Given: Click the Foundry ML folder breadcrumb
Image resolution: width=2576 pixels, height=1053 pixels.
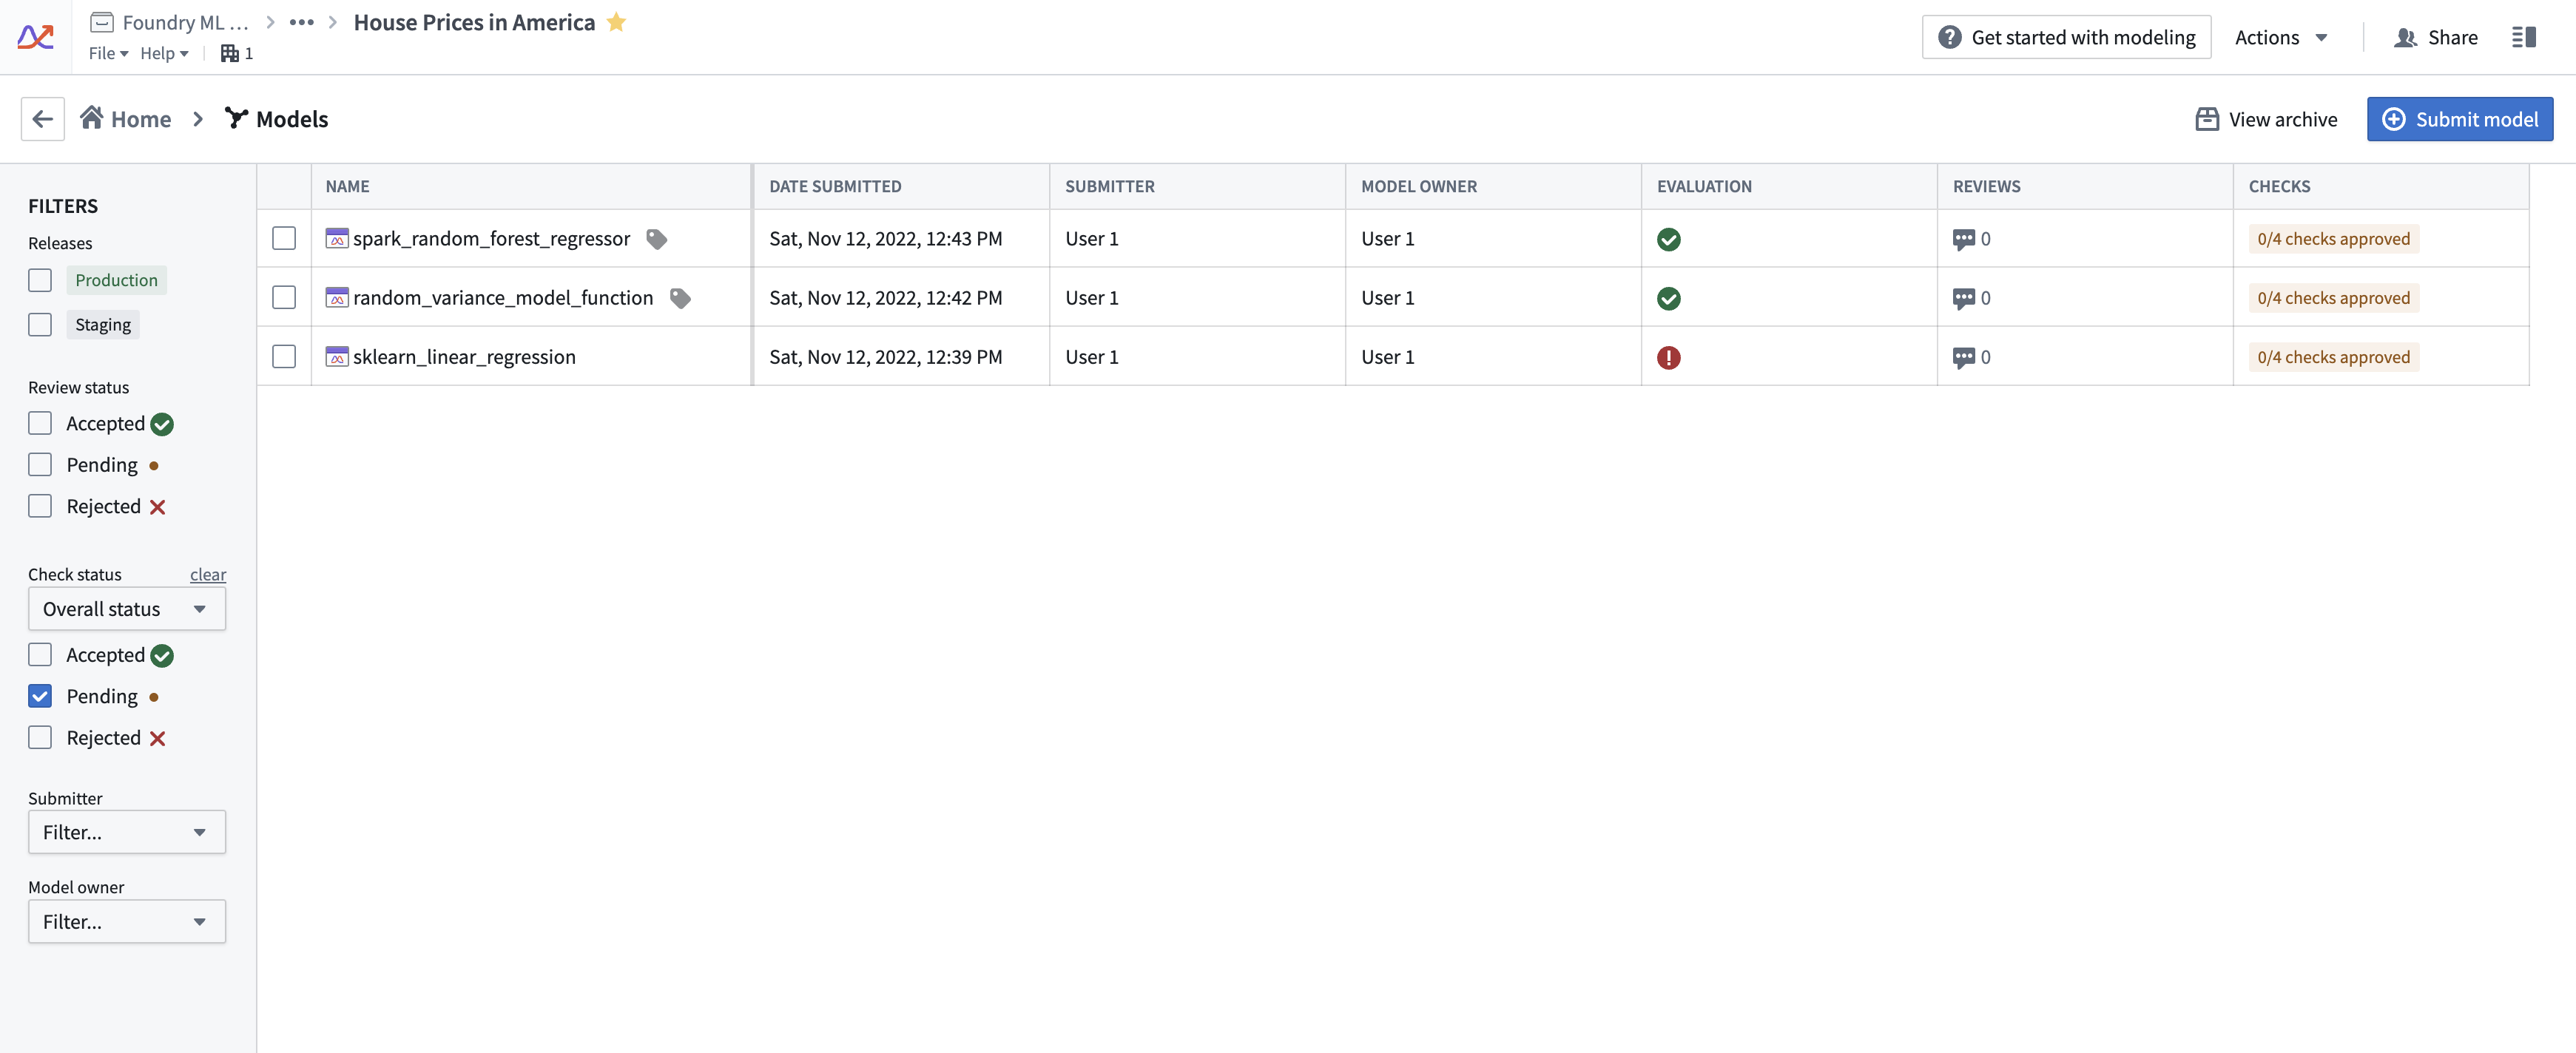Looking at the screenshot, I should coord(170,22).
